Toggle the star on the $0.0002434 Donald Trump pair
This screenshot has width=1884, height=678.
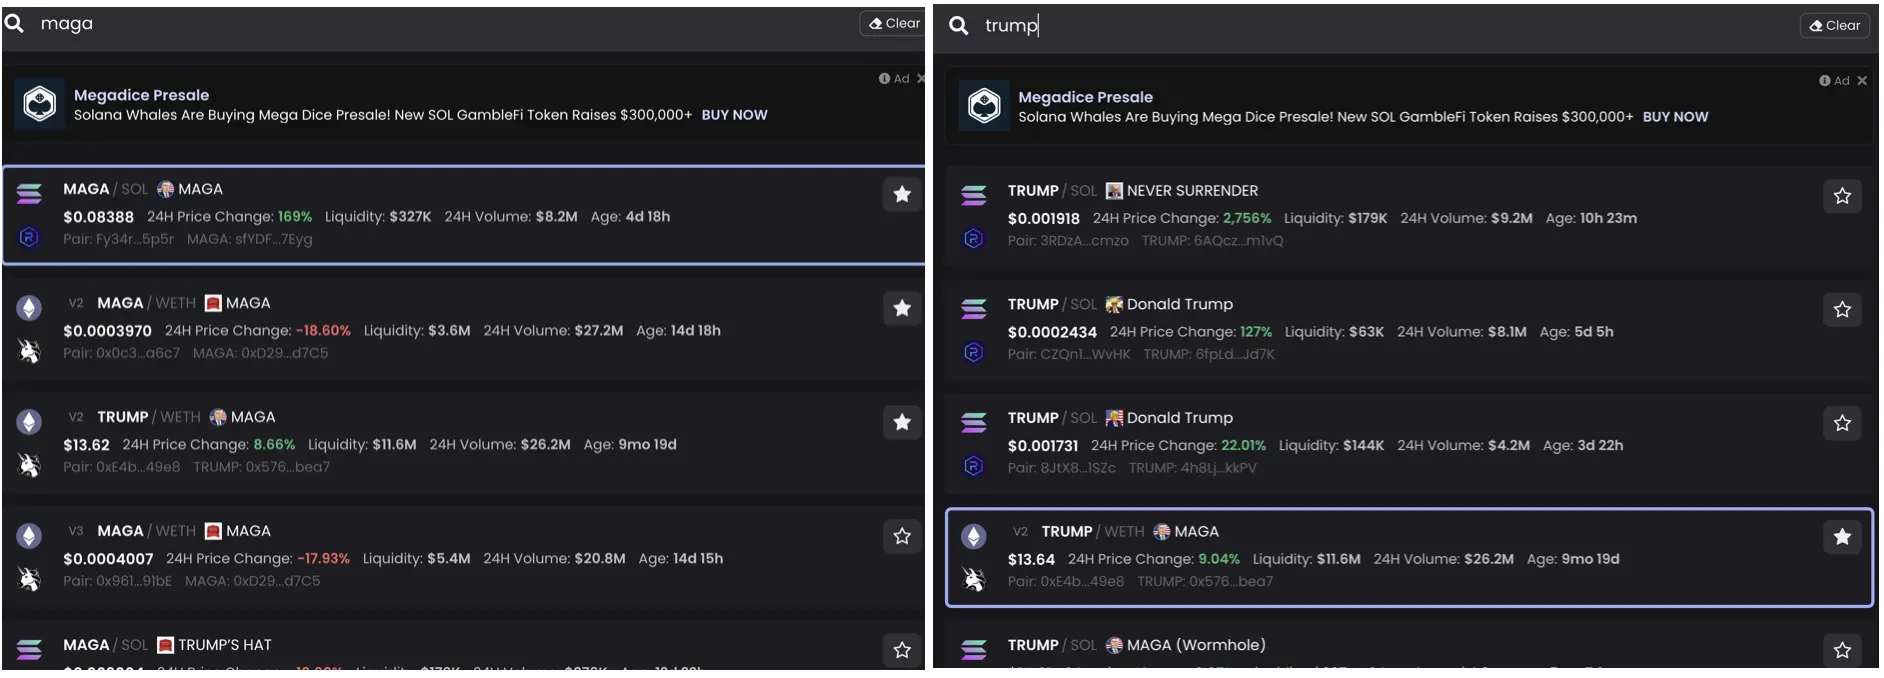tap(1842, 310)
